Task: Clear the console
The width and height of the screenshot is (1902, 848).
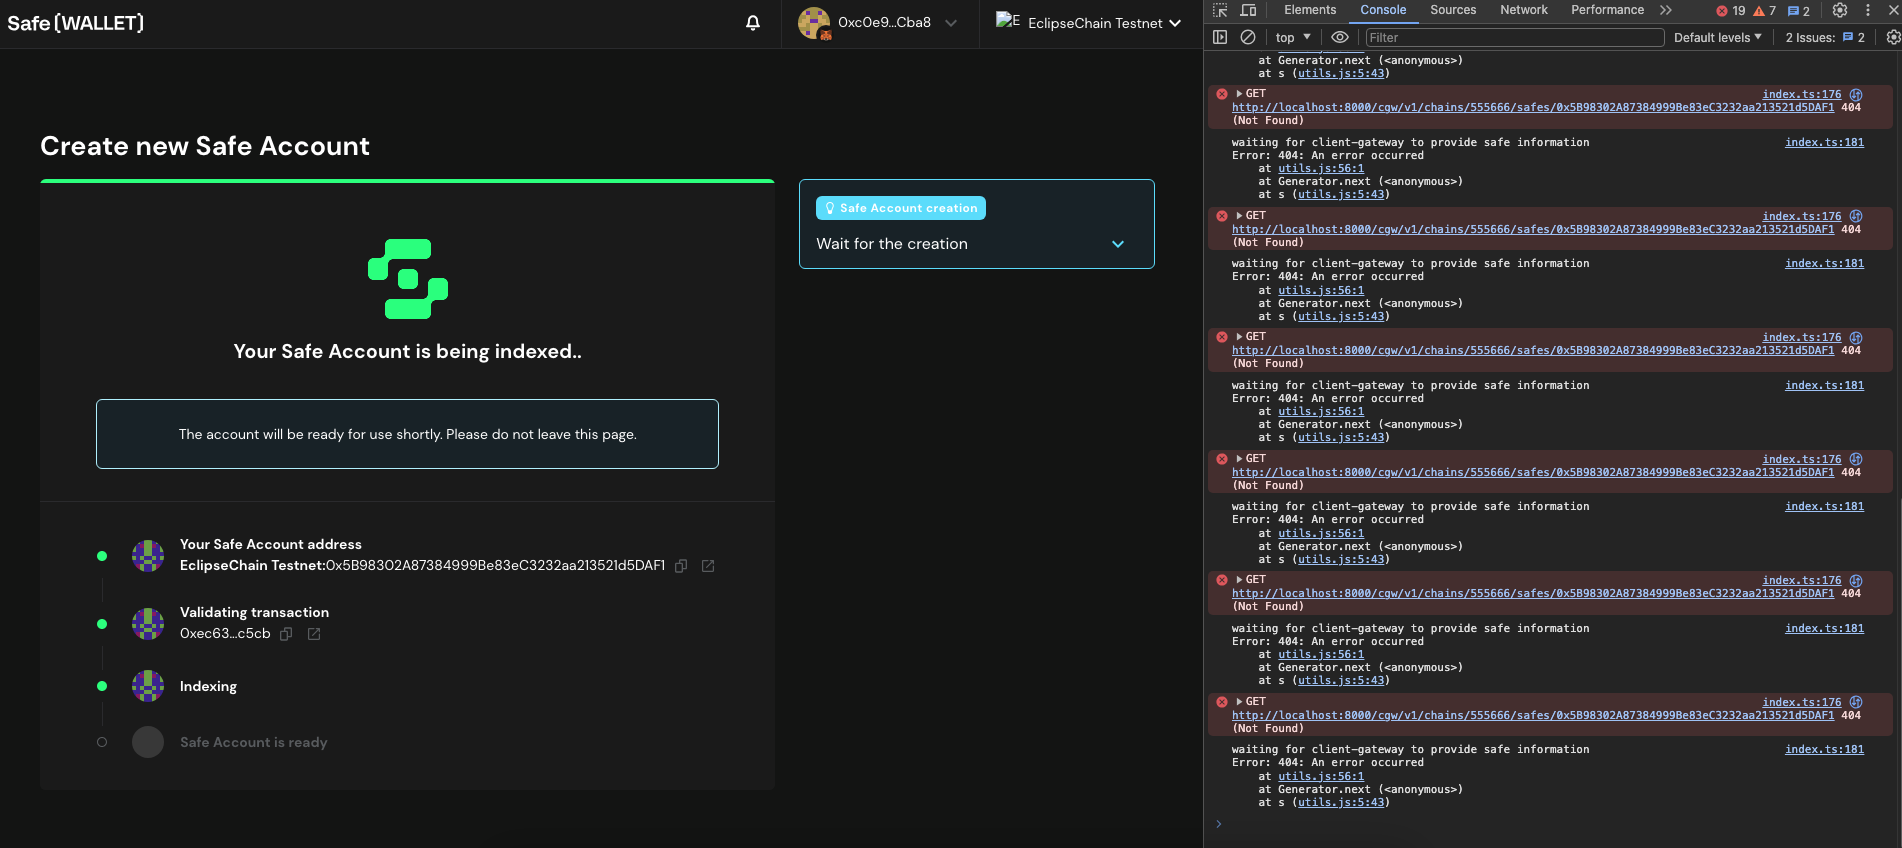Action: (x=1248, y=37)
